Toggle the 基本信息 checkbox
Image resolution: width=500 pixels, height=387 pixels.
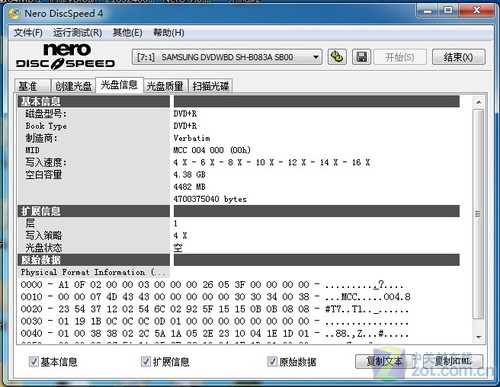[34, 361]
